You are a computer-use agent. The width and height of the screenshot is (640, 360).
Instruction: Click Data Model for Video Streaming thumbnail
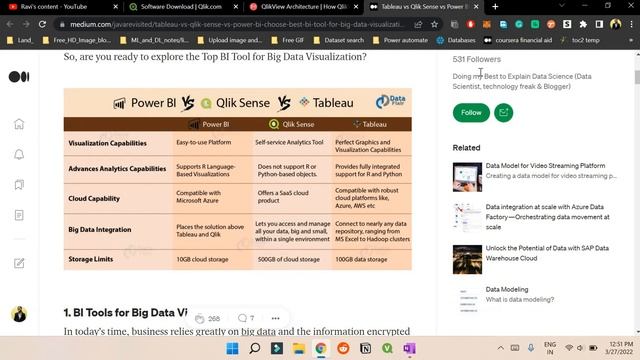point(467,177)
